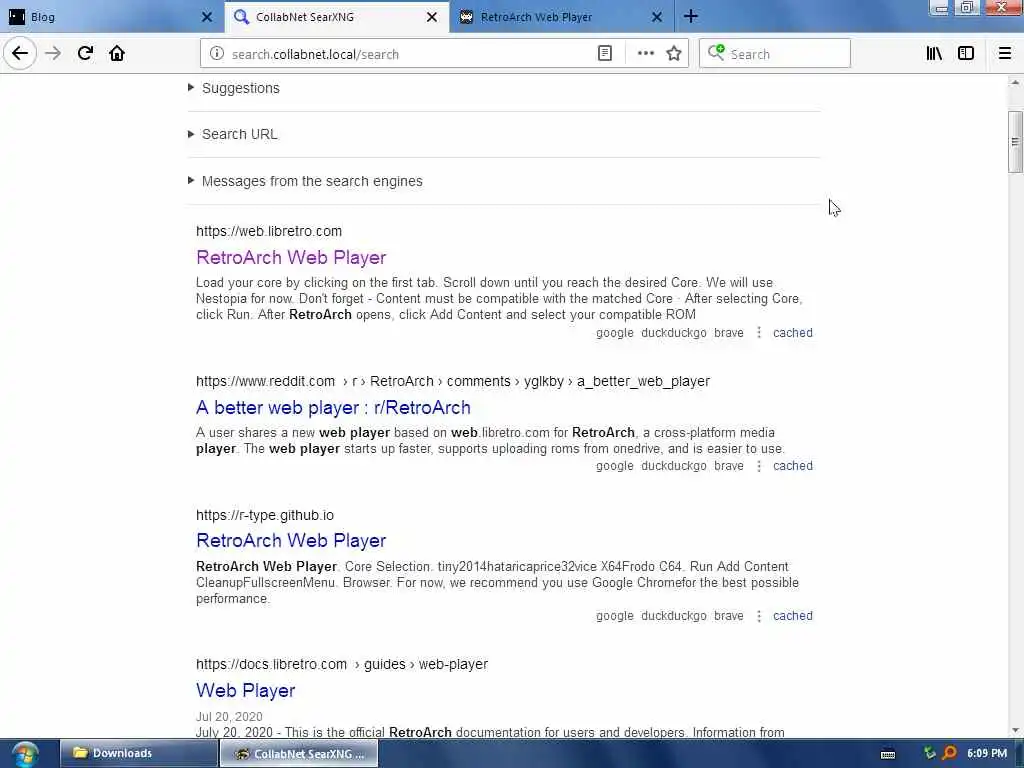Show site information icon in address bar
The image size is (1024, 768).
[x=217, y=54]
